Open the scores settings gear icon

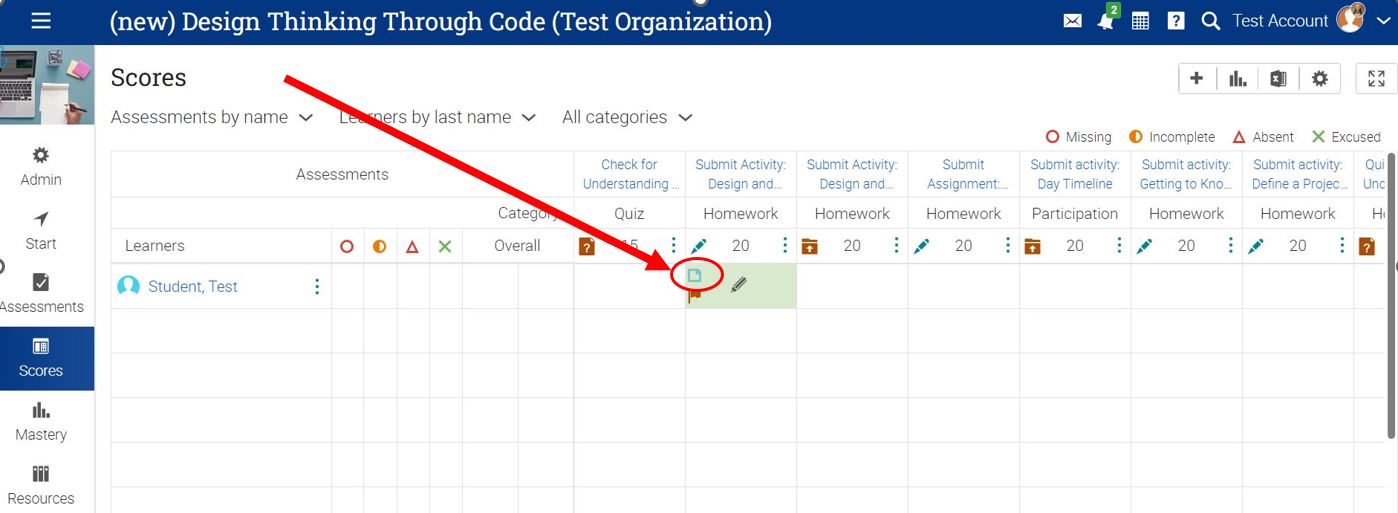tap(1320, 79)
